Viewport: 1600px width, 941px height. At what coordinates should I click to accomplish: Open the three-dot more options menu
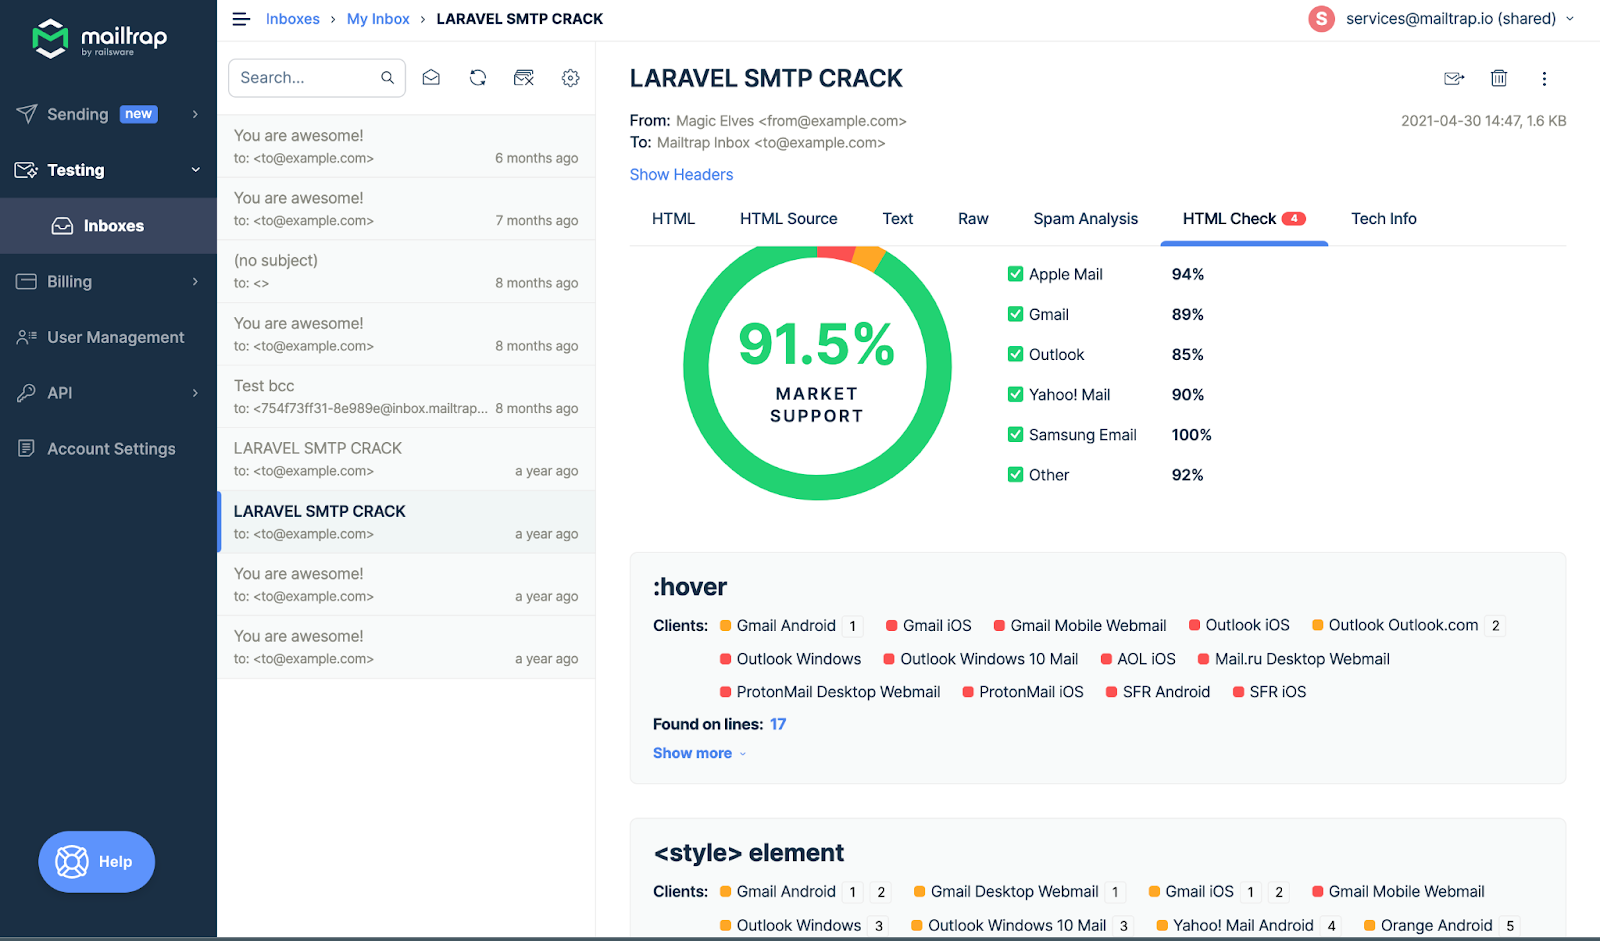(x=1544, y=78)
